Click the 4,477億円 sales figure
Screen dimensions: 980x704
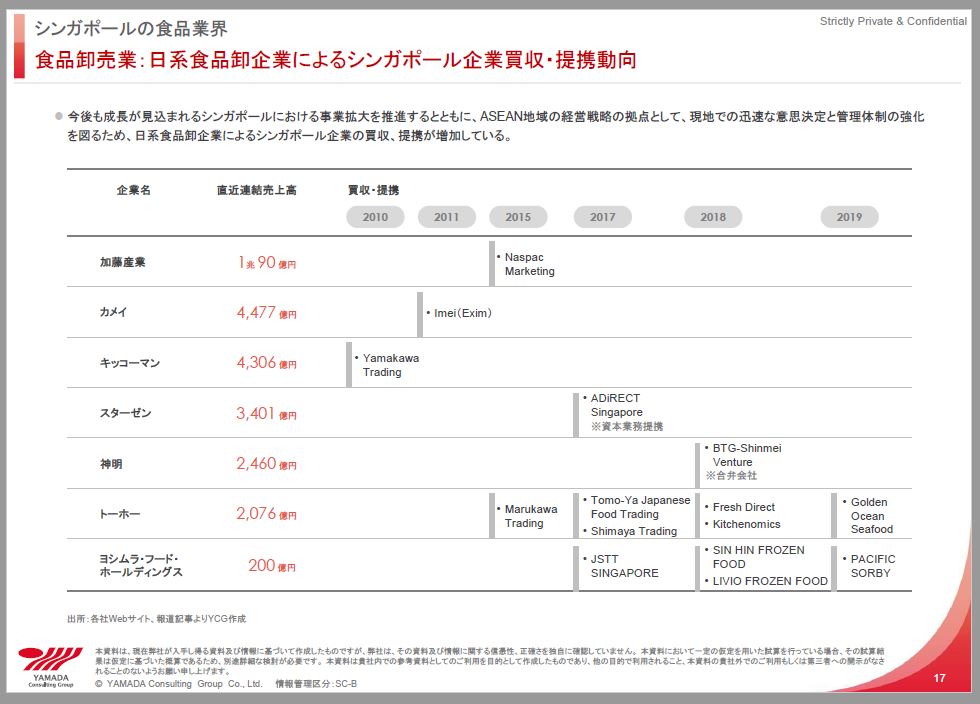(x=267, y=313)
